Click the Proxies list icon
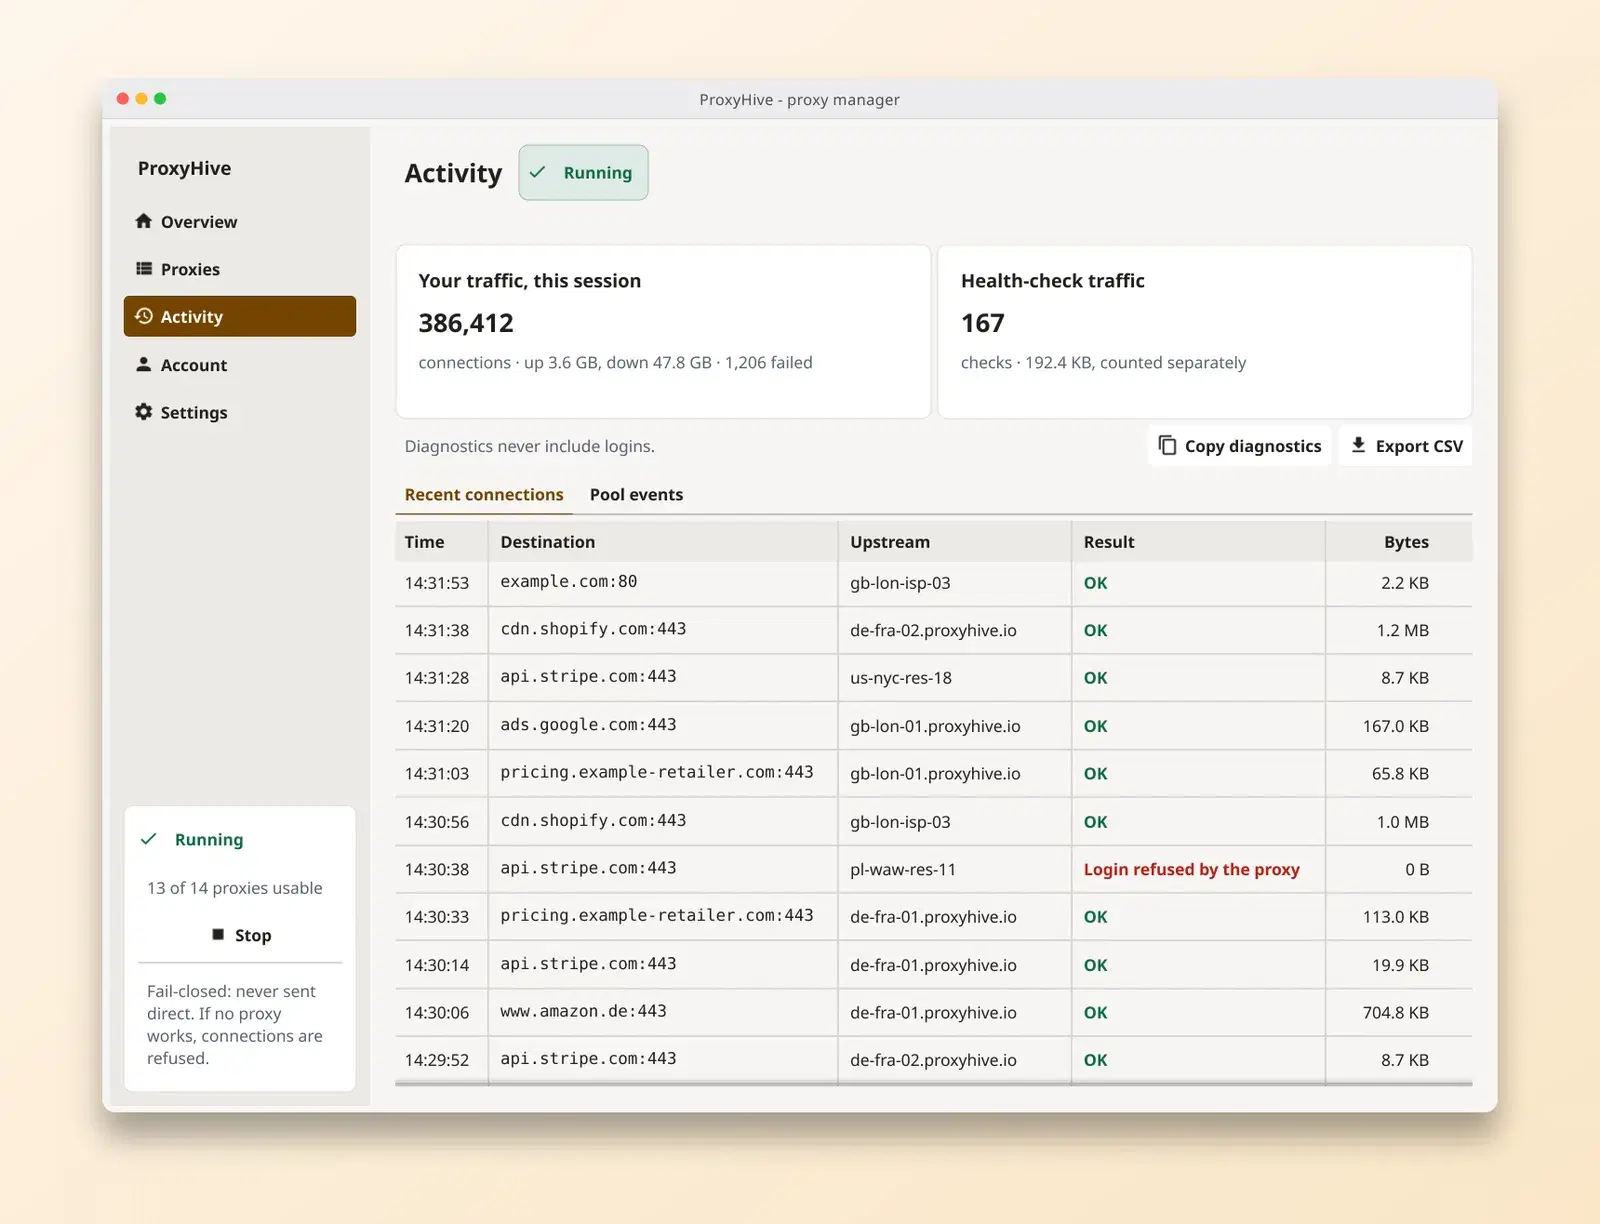1600x1224 pixels. coord(144,269)
